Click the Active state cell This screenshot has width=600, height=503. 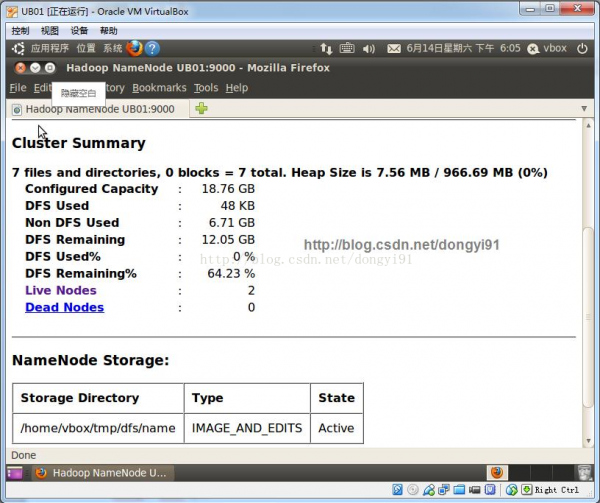click(336, 428)
